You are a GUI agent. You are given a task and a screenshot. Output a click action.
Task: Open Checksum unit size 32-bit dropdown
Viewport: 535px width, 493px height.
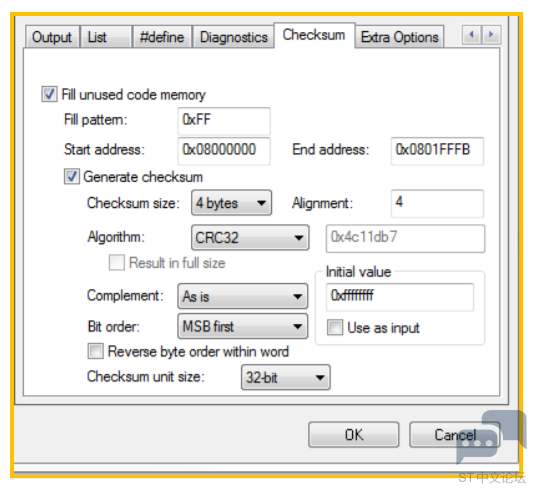pyautogui.click(x=286, y=377)
